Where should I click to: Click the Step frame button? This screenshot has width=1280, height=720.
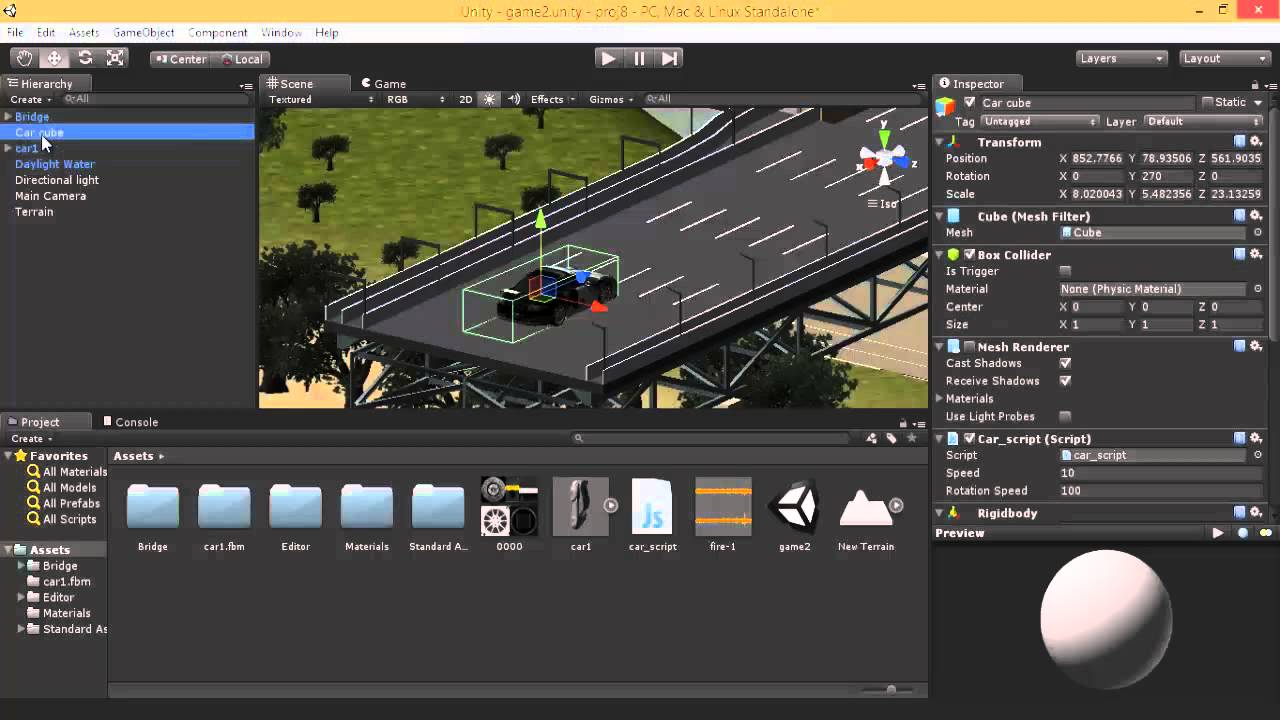coord(670,59)
